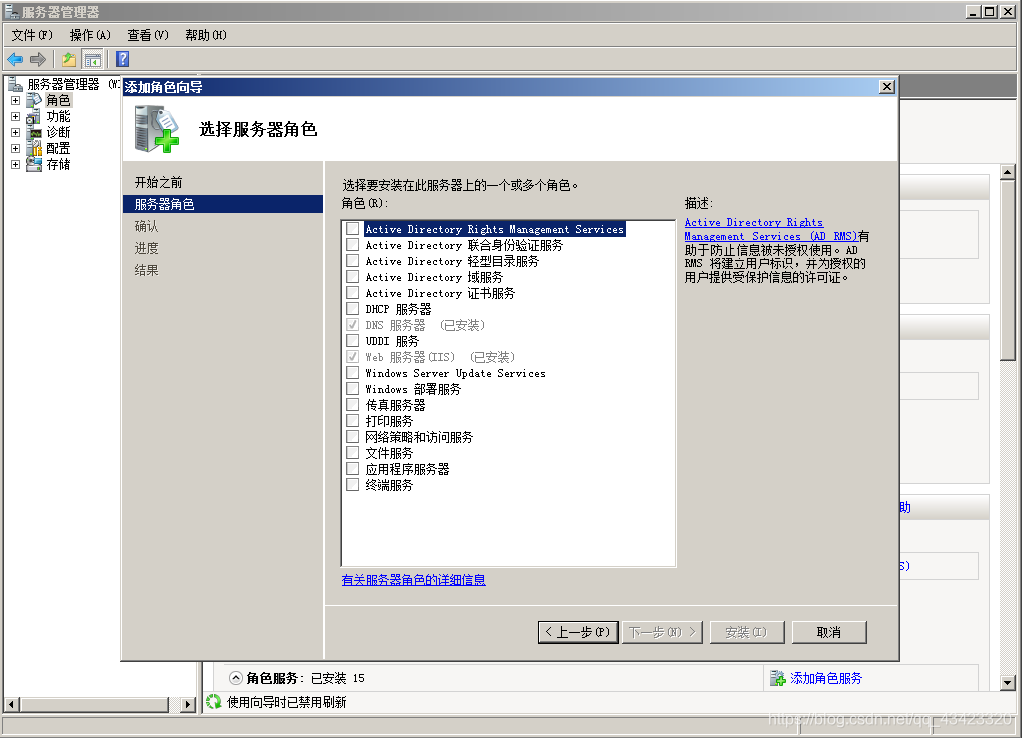The image size is (1022, 738).
Task: Click the 配置 tree node icon
Action: tap(34, 149)
